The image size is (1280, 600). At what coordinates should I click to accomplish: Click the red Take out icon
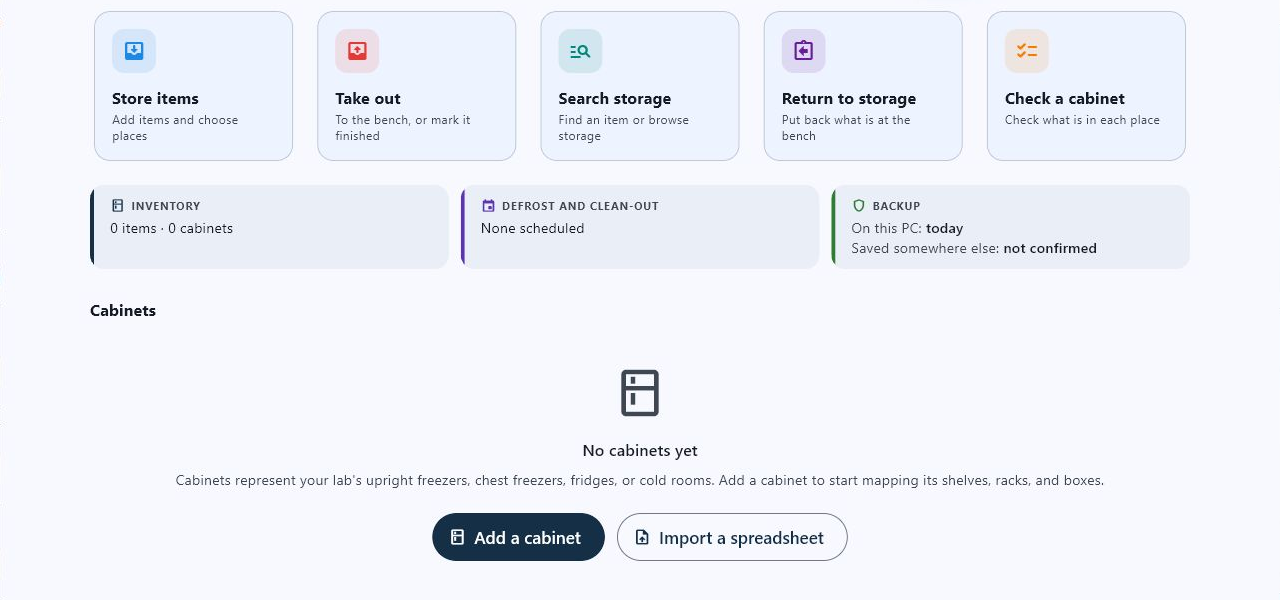coord(357,51)
